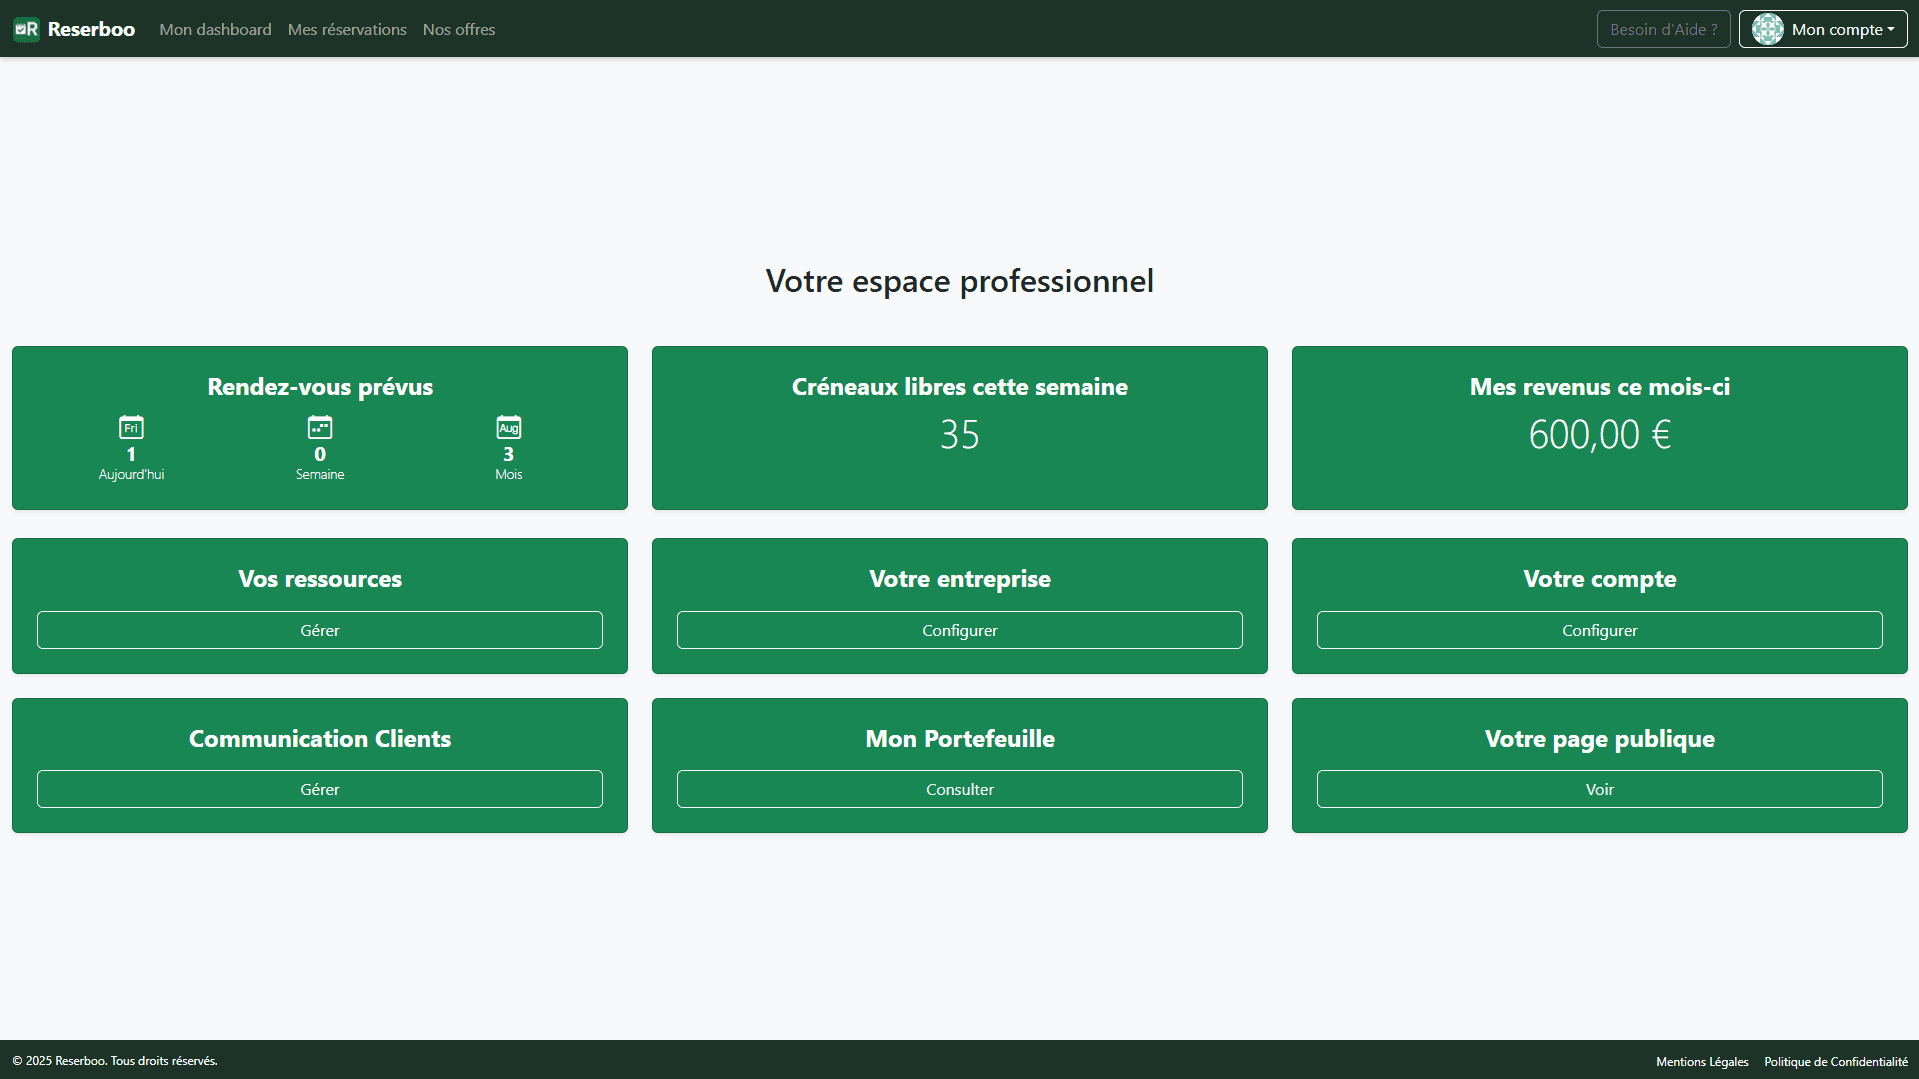Image resolution: width=1919 pixels, height=1079 pixels.
Task: Click the Mes revenus ce mois-ci card
Action: point(1599,428)
